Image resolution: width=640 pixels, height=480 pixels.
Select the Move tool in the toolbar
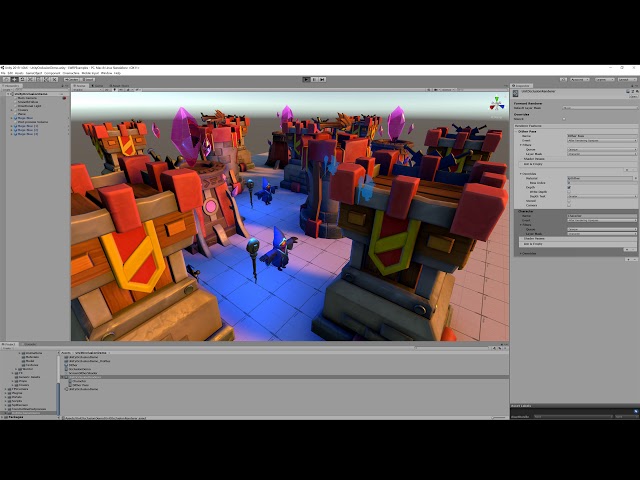pyautogui.click(x=15, y=80)
